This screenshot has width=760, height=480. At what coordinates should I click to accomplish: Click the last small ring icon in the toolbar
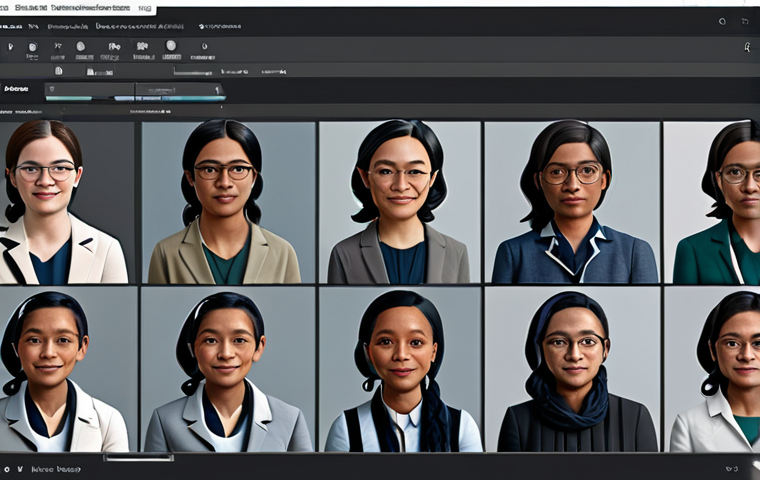(205, 47)
